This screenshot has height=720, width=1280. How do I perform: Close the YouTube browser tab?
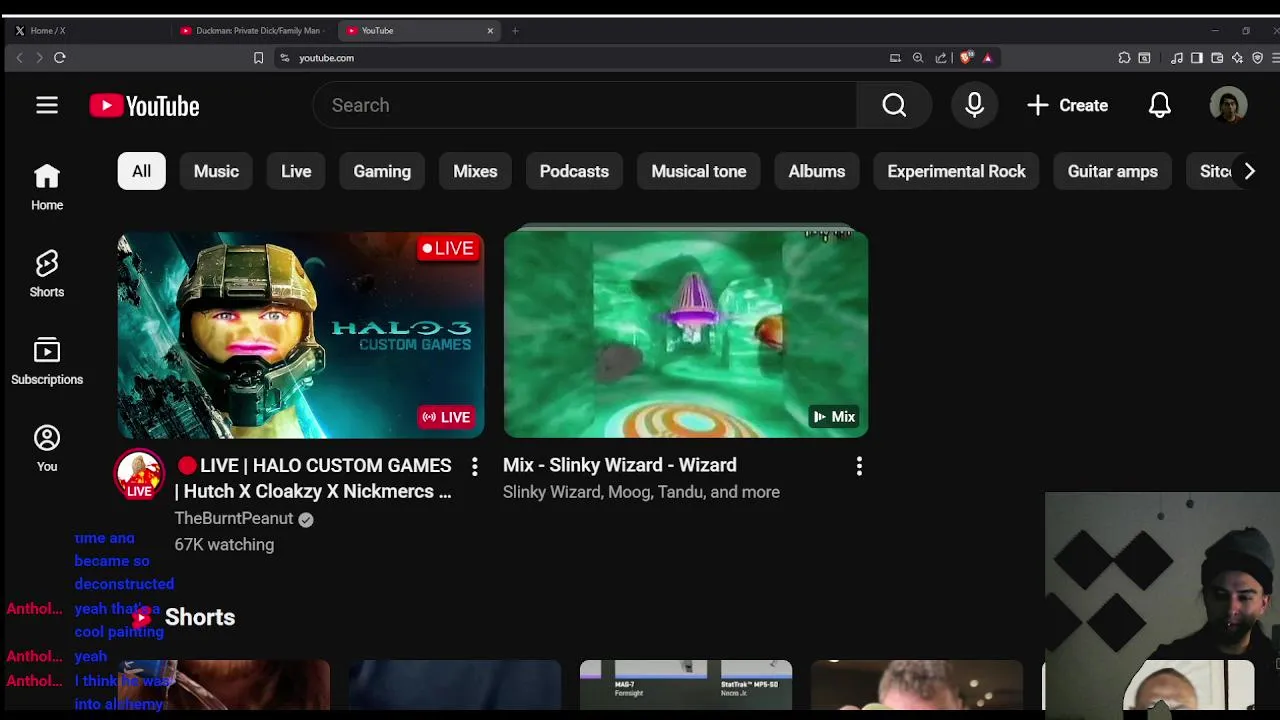click(490, 31)
